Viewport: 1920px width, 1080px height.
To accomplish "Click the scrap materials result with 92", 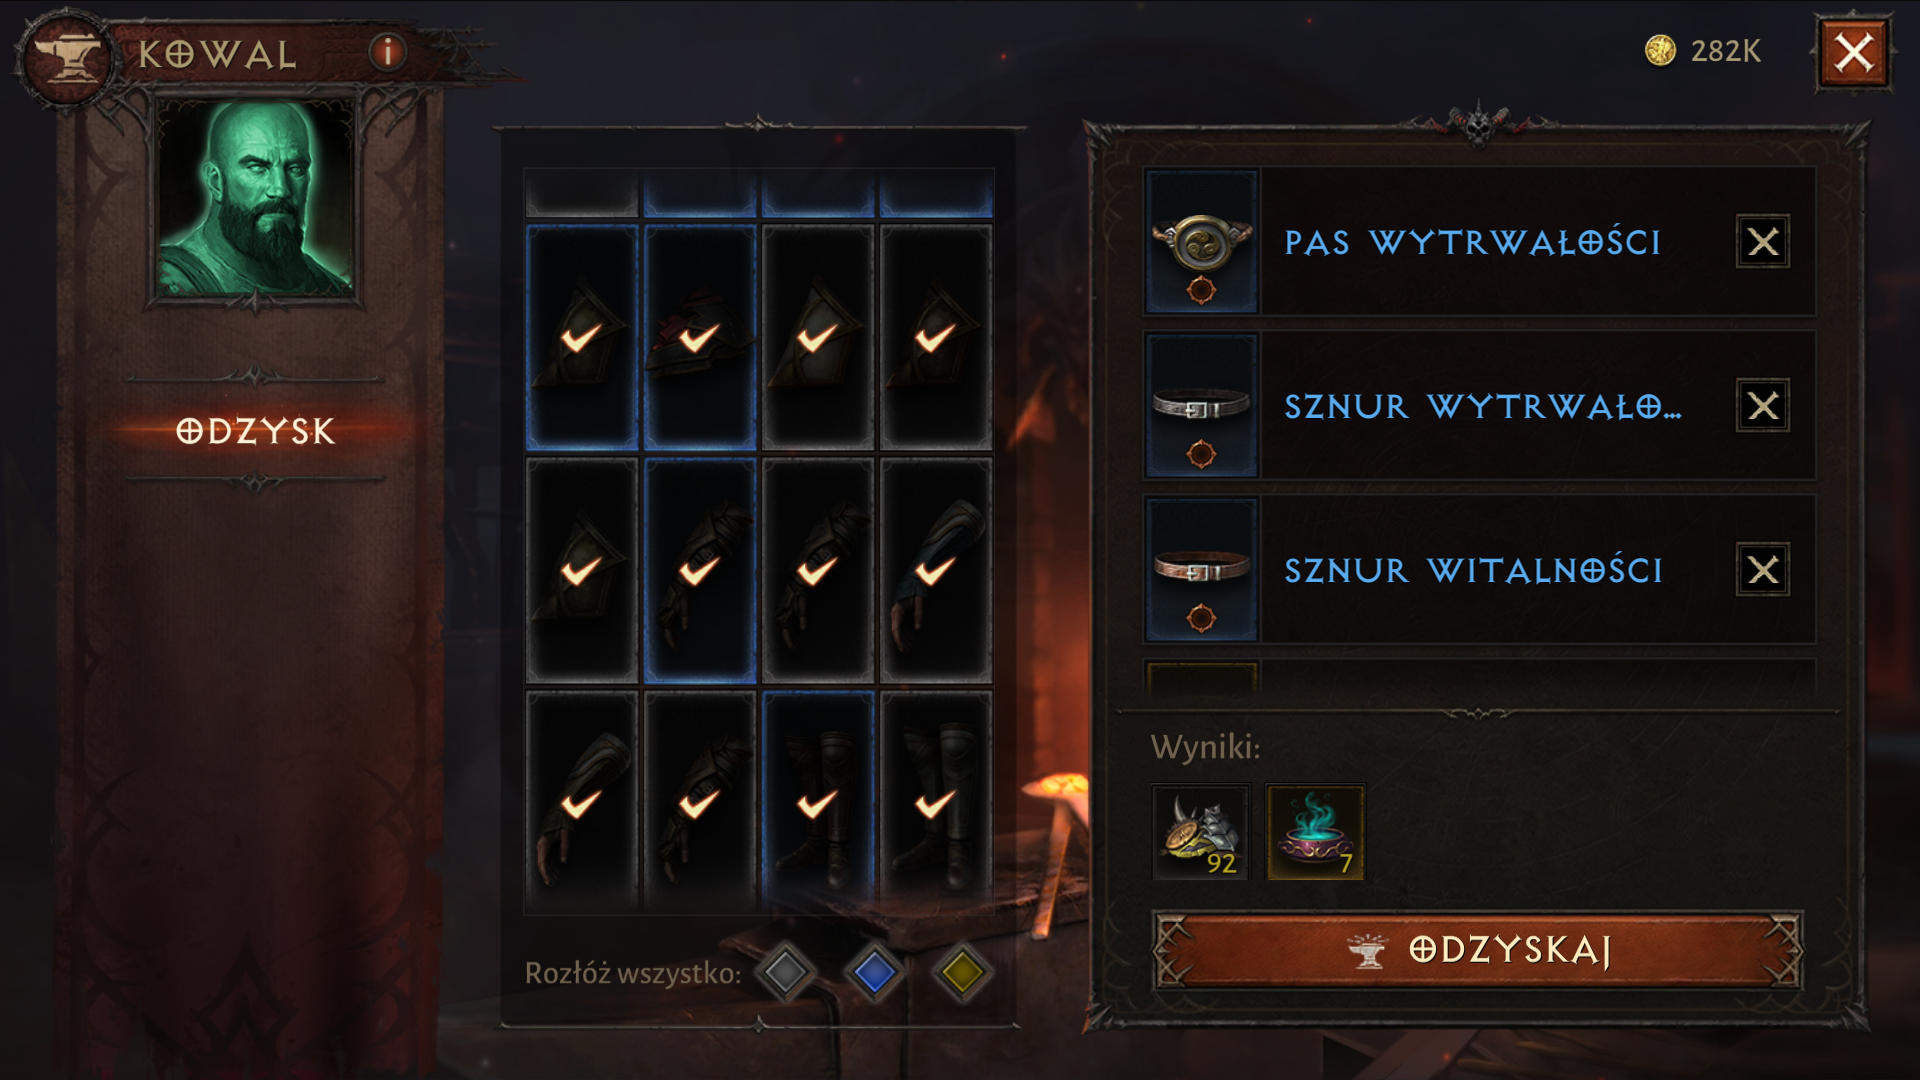I will coord(1200,832).
